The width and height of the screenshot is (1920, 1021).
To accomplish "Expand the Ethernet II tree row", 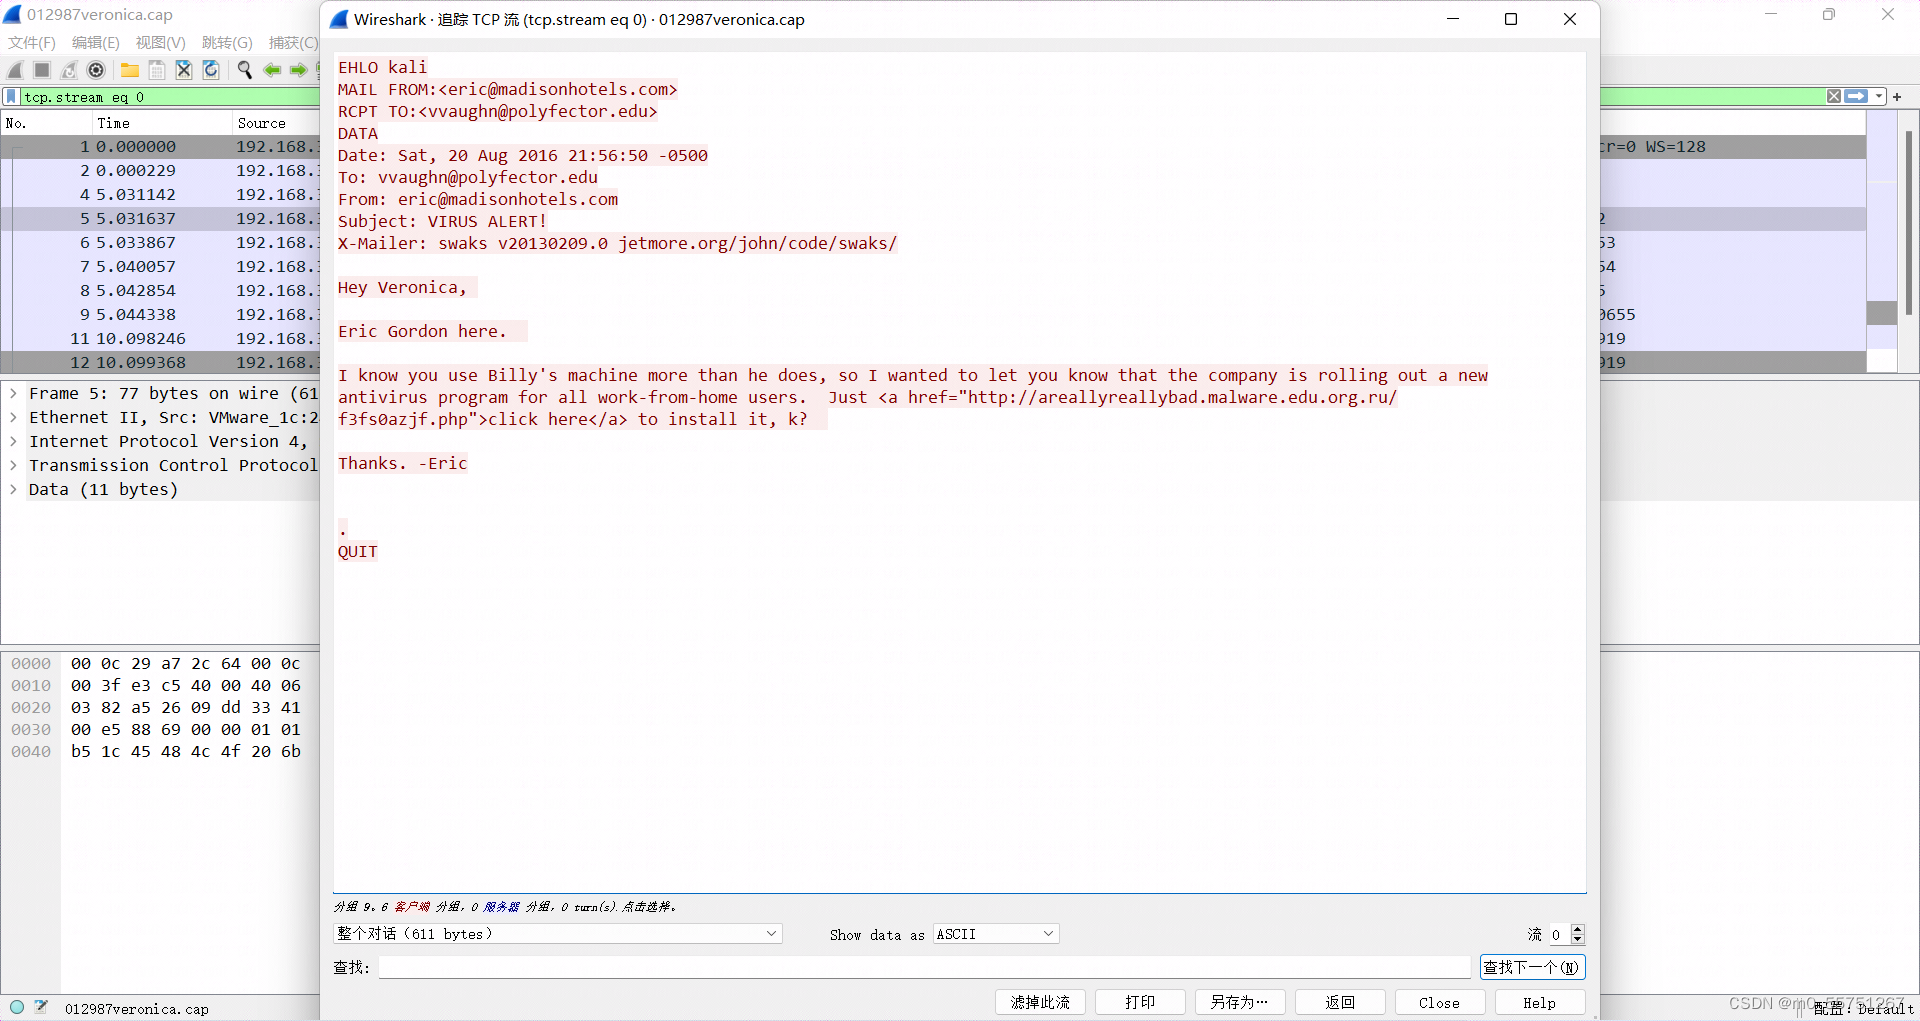I will (x=13, y=418).
